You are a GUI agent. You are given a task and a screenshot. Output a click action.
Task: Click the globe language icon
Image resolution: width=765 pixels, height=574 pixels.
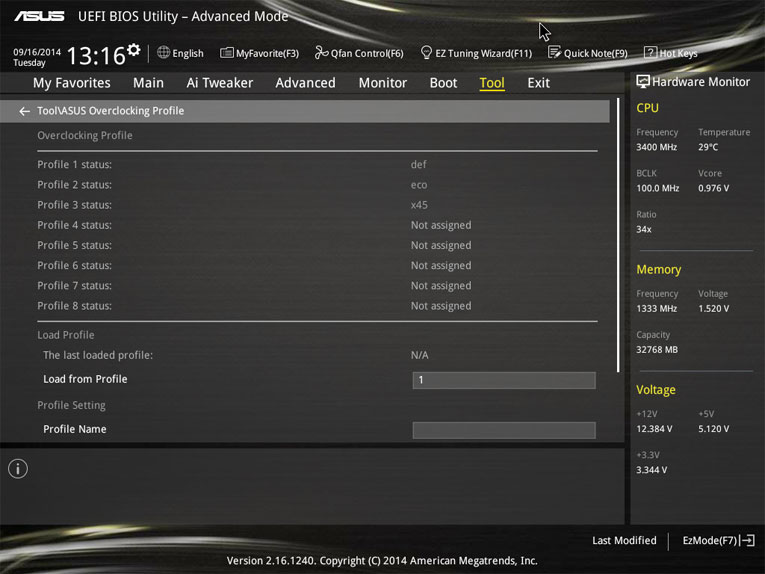coord(163,52)
